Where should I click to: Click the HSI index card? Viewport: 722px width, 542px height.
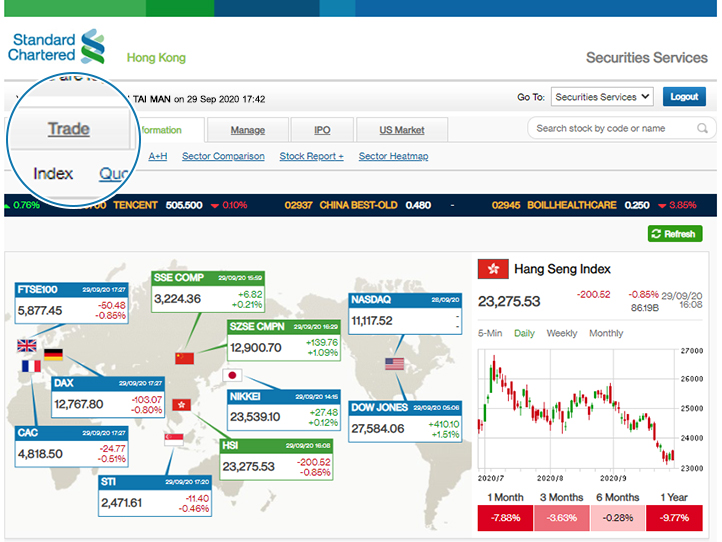[276, 460]
